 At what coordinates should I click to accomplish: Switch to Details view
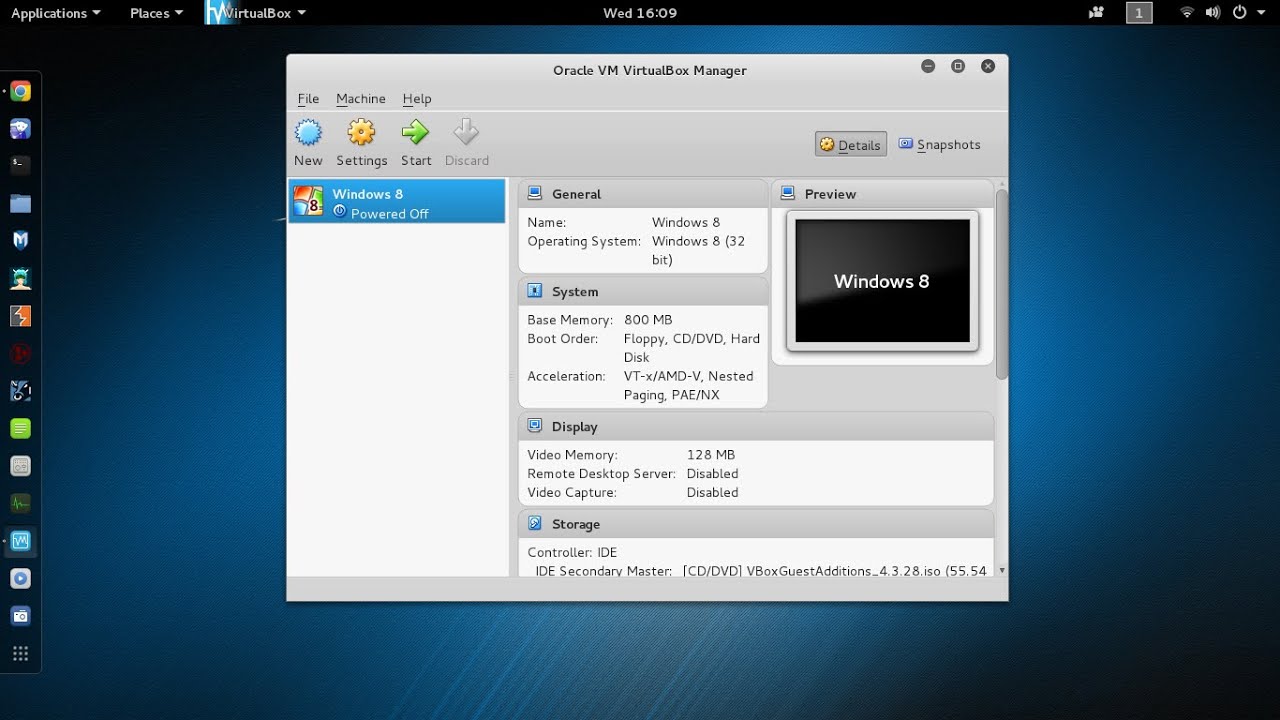[x=850, y=145]
